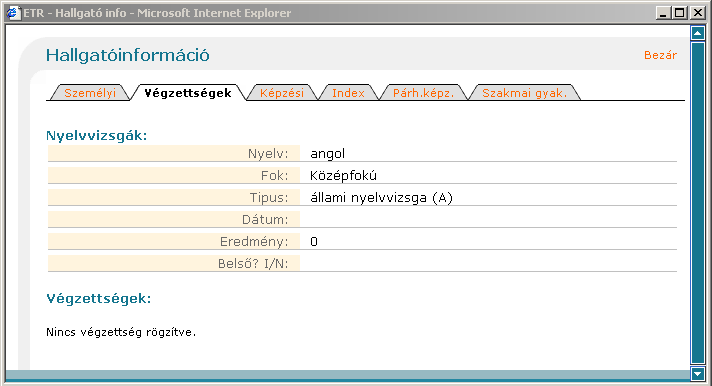
Task: Go to the Párh.képz. tab
Action: point(423,93)
